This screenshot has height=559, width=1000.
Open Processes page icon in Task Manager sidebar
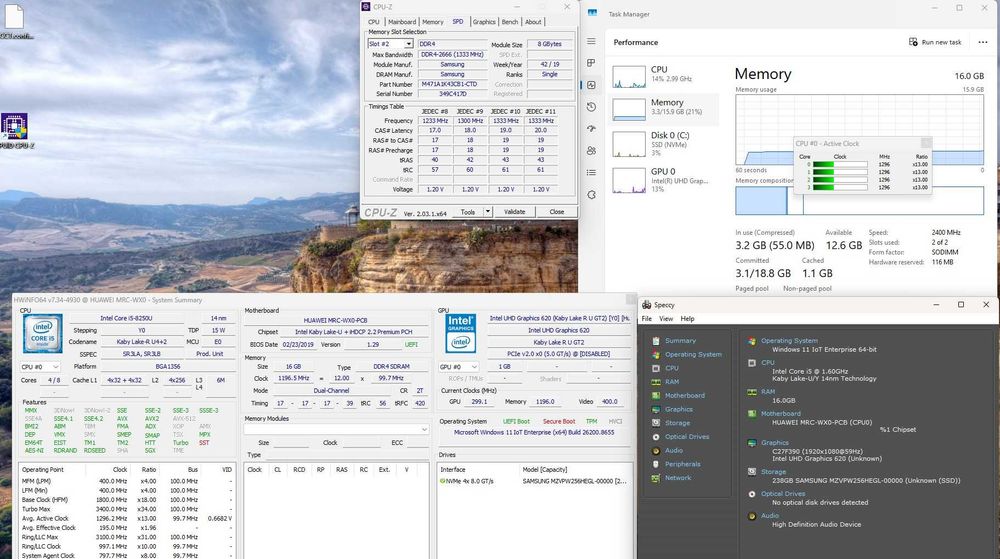(x=591, y=63)
